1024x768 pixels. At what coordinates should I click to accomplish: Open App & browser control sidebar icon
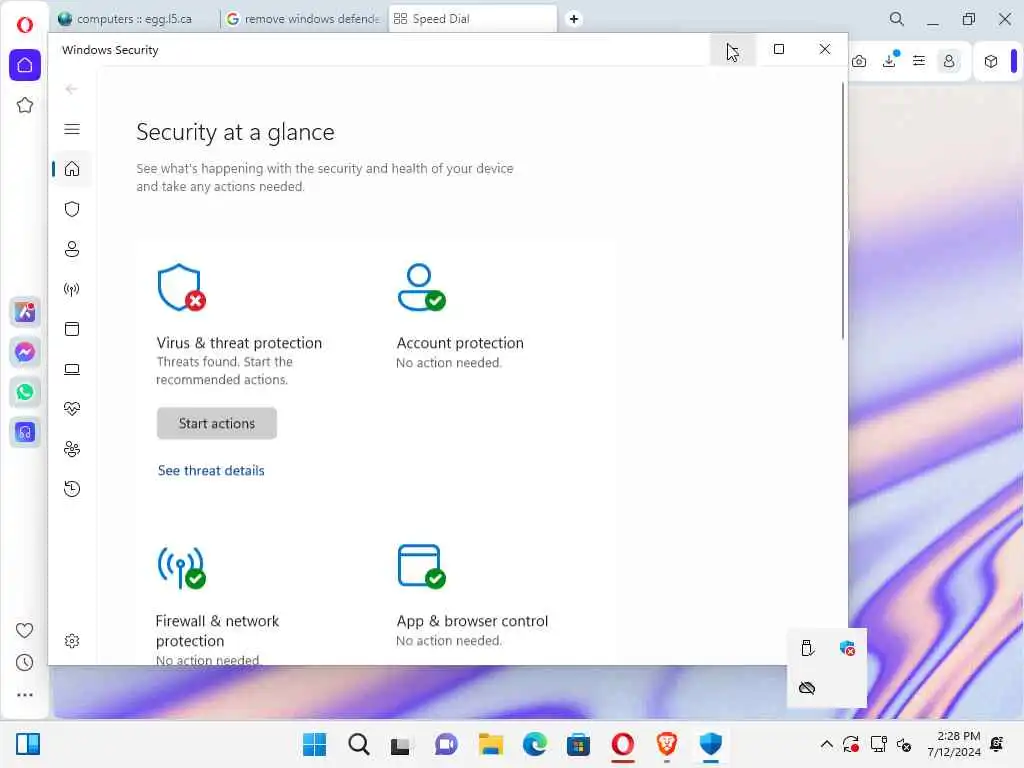[x=72, y=329]
